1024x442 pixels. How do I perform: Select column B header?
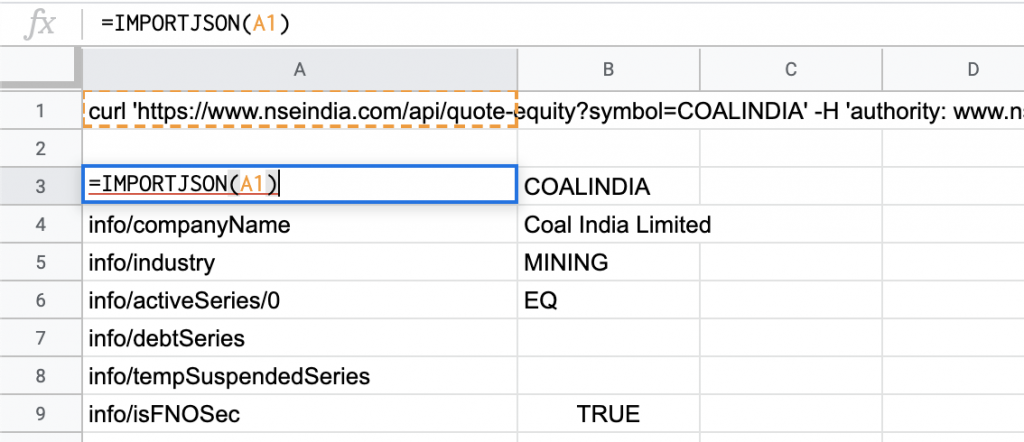608,69
